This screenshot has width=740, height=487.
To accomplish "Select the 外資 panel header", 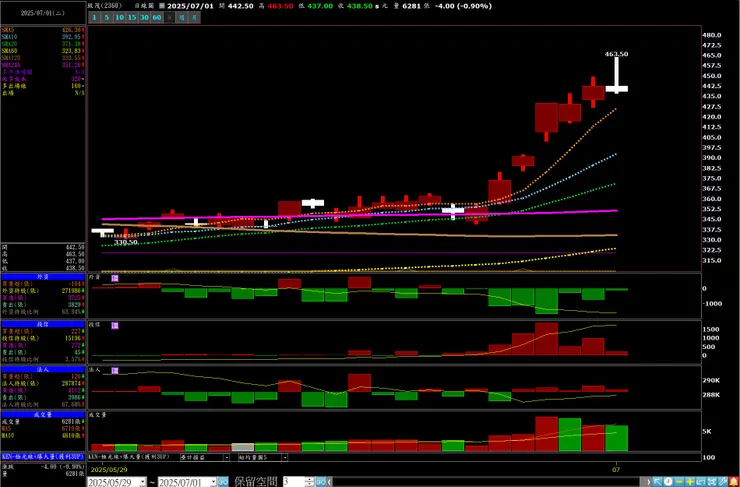I will (43, 278).
